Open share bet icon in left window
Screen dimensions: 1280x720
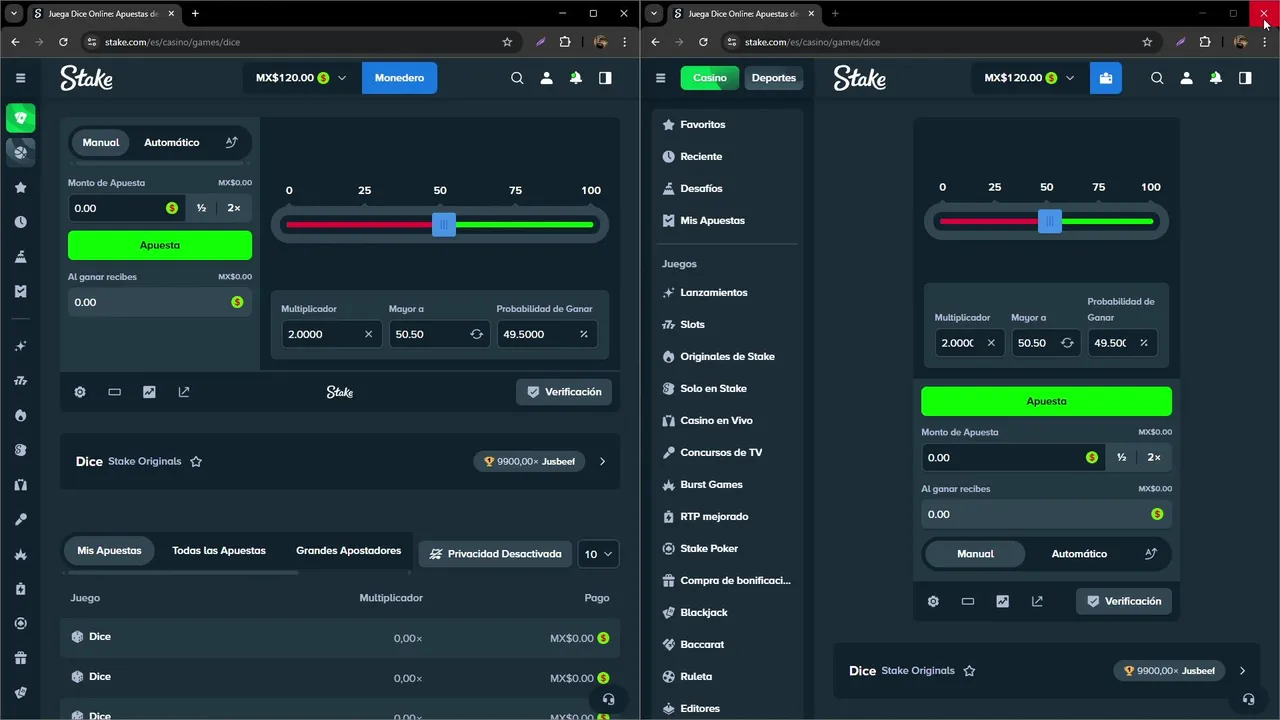tap(184, 392)
